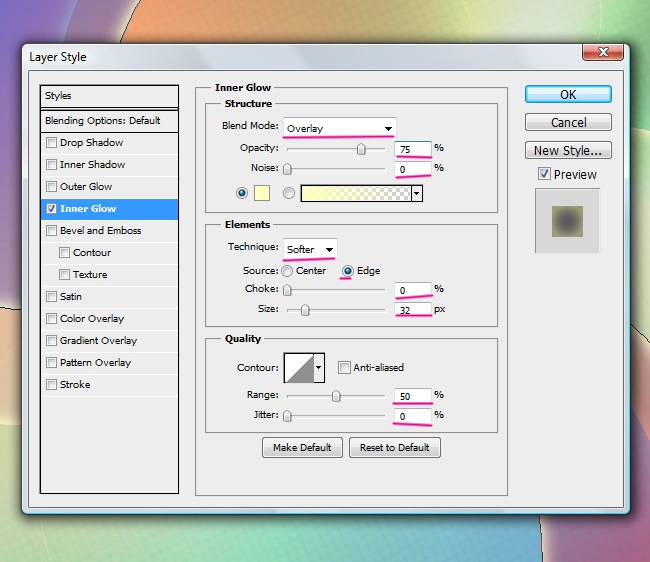Uncheck the Preview checkbox
This screenshot has height=562, width=650.
544,174
